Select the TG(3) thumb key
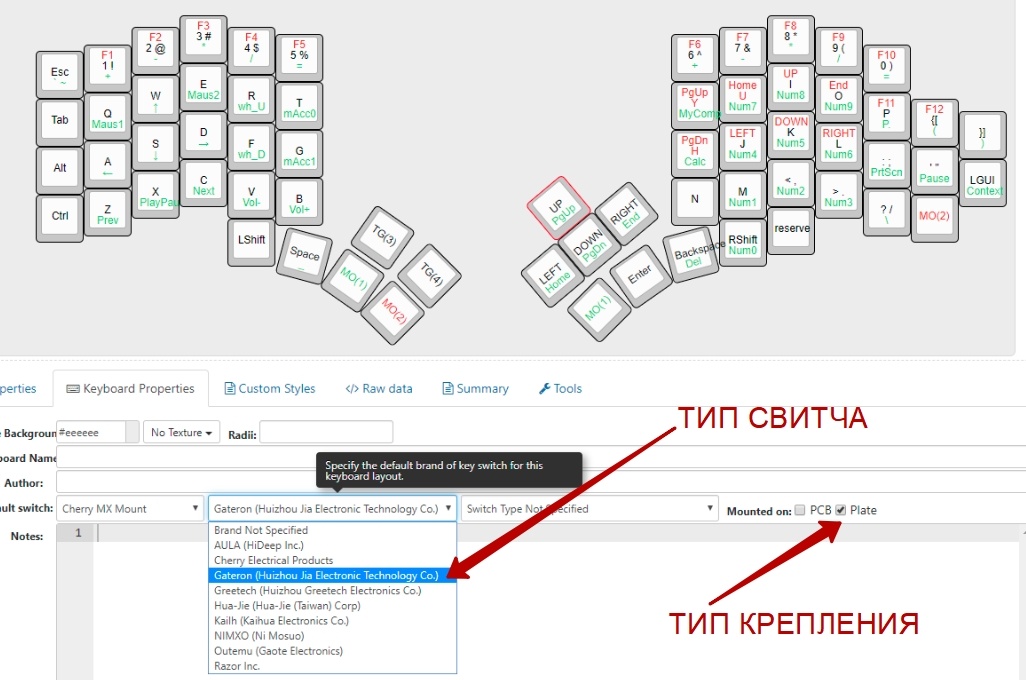 [383, 237]
